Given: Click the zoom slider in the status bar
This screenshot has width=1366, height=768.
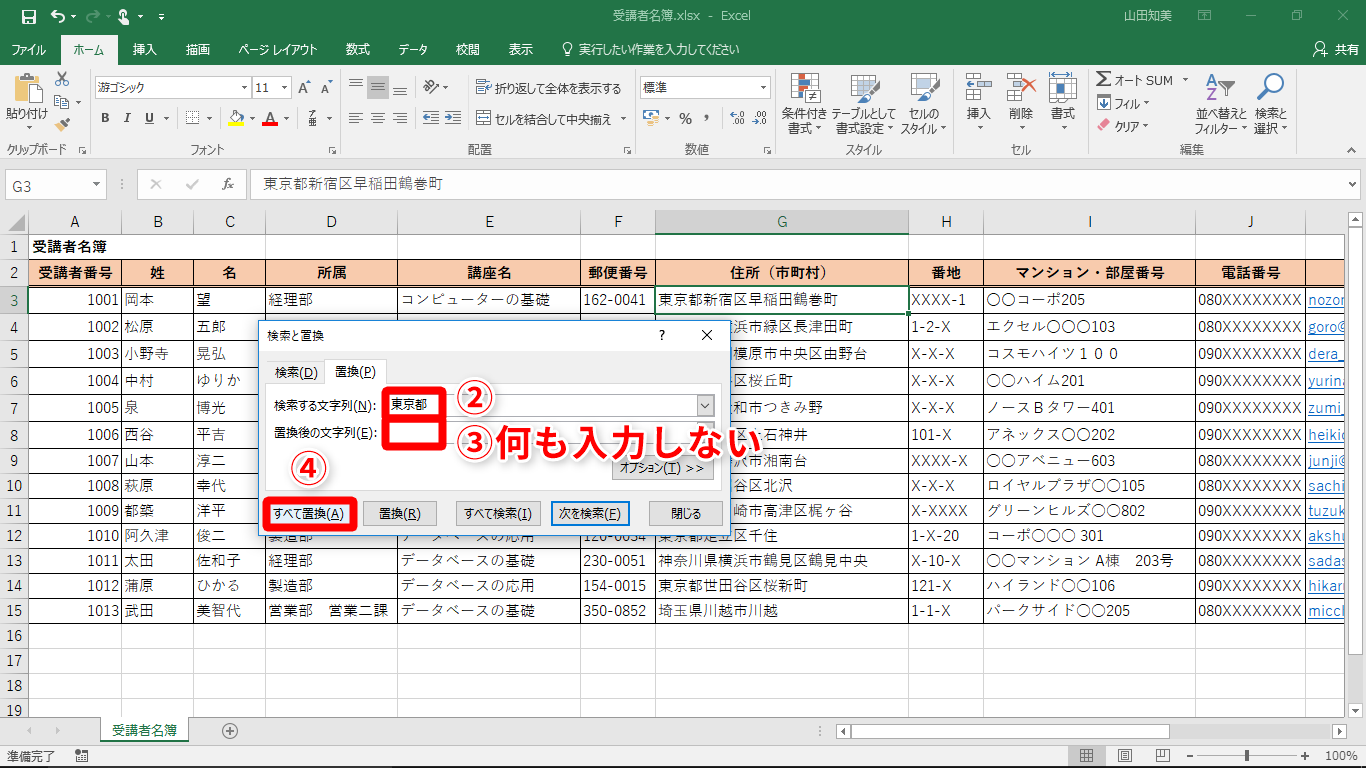Looking at the screenshot, I should (1246, 756).
